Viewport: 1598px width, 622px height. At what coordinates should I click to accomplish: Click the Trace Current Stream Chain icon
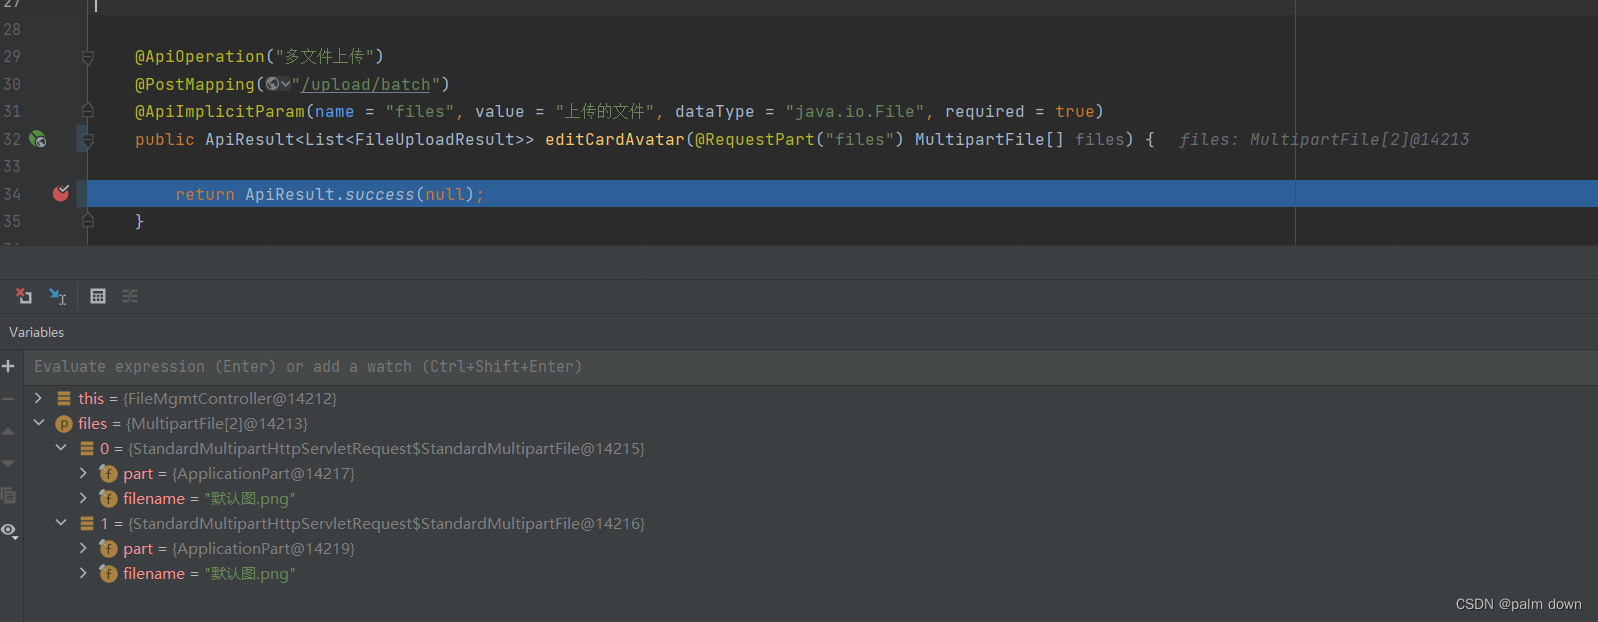tap(130, 296)
